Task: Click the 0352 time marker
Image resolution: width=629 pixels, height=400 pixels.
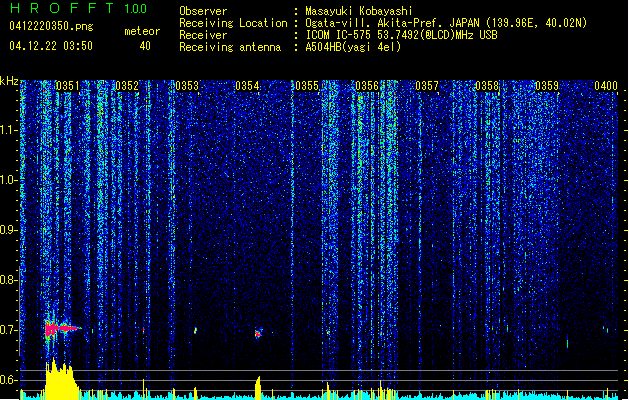Action: 127,86
